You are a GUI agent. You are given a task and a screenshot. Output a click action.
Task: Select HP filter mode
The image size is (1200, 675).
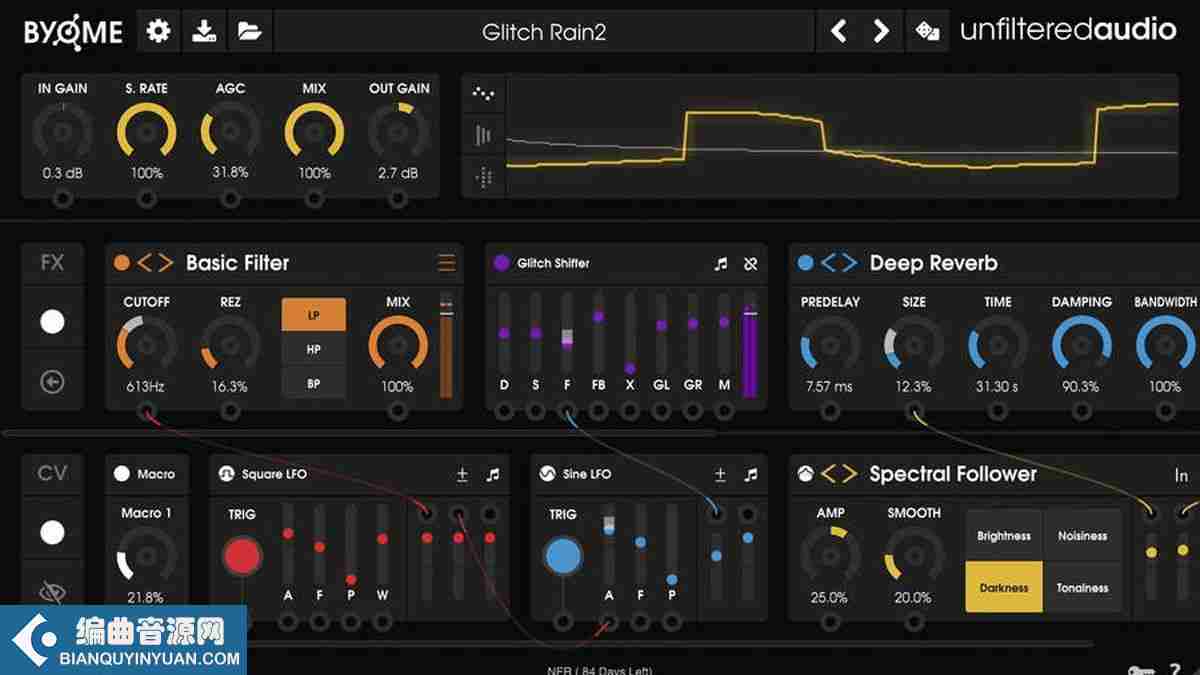click(313, 349)
